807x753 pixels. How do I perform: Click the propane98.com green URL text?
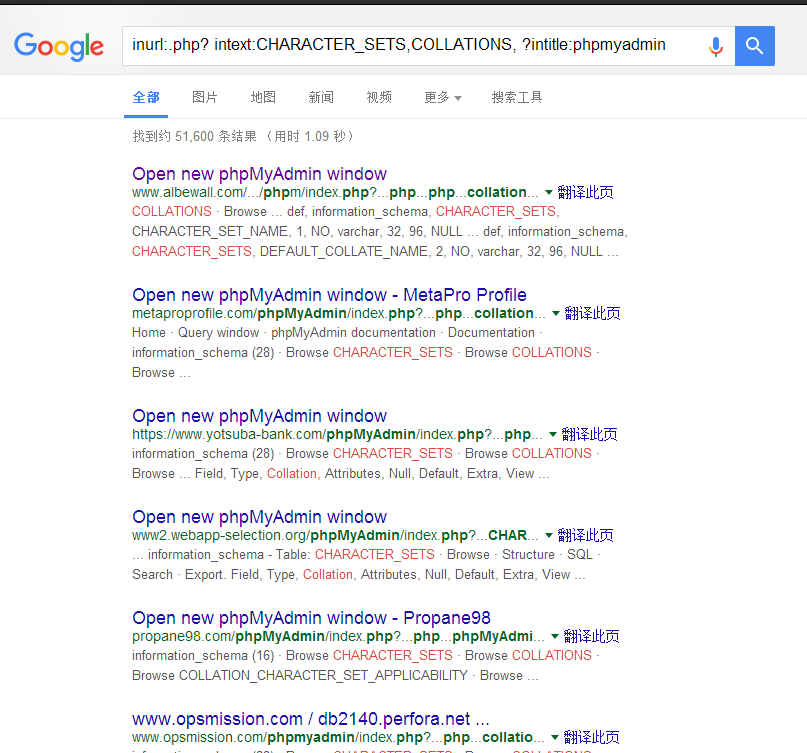[x=338, y=636]
